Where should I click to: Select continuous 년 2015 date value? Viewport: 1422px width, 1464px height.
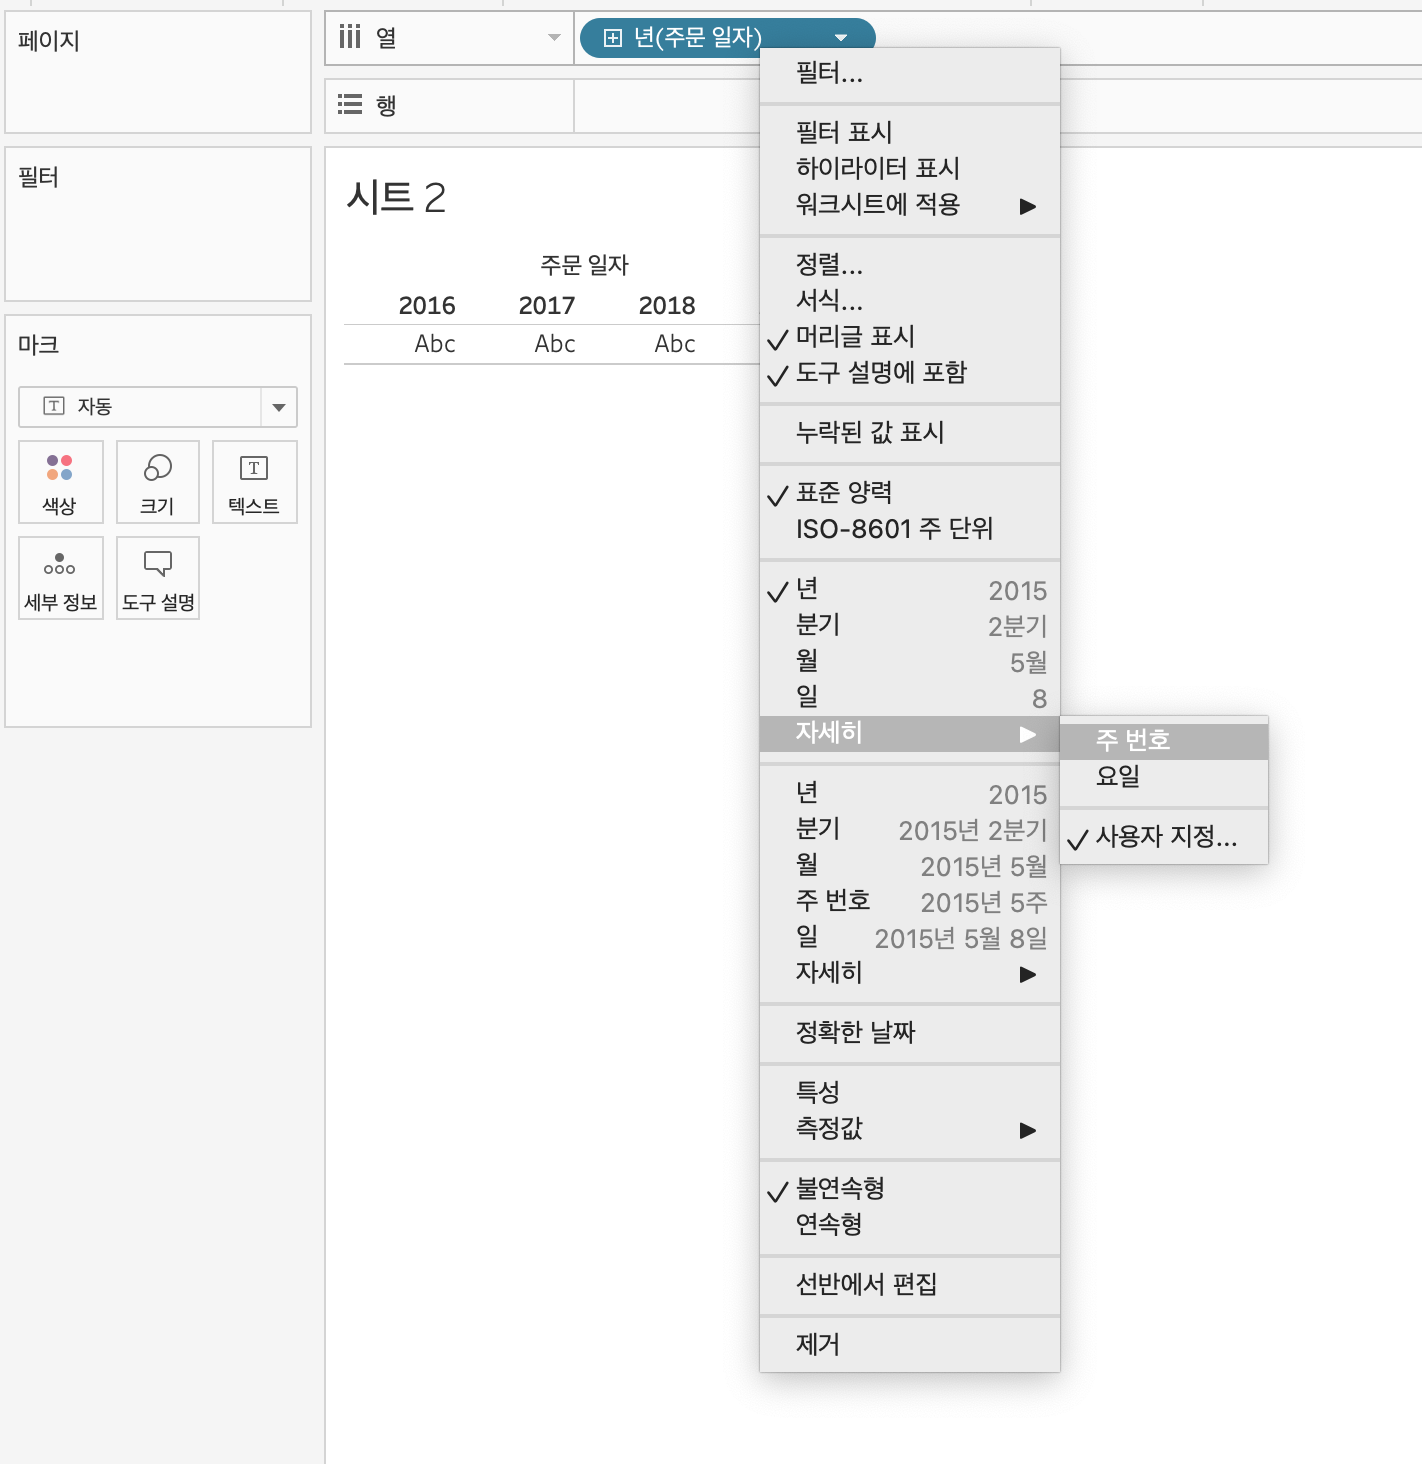coord(910,794)
